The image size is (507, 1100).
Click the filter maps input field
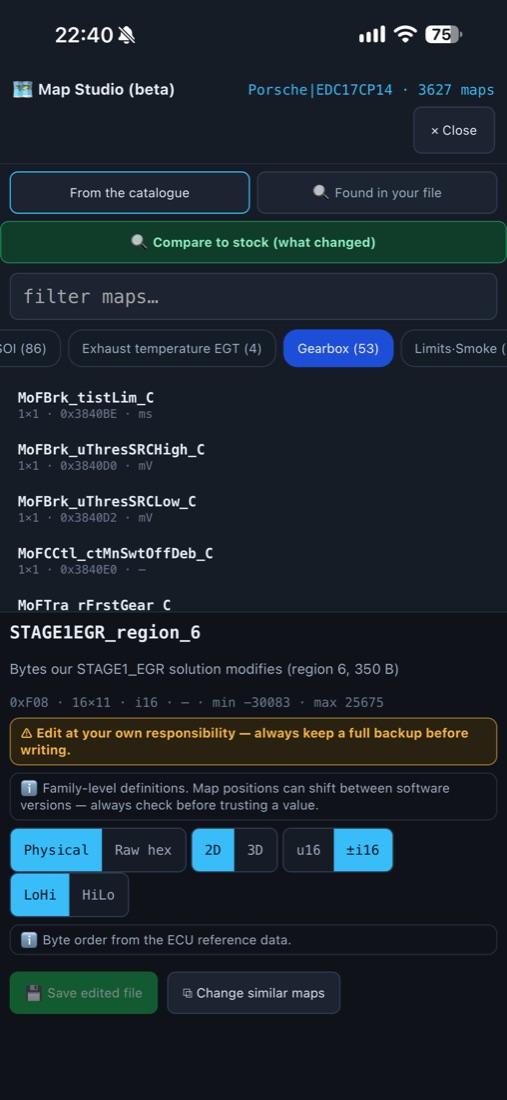point(253,297)
